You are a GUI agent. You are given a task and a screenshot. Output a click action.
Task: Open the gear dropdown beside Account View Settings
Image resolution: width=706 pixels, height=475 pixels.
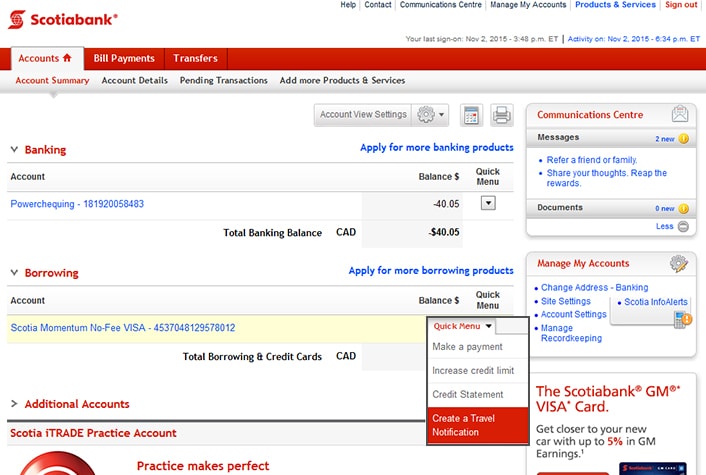pos(431,115)
